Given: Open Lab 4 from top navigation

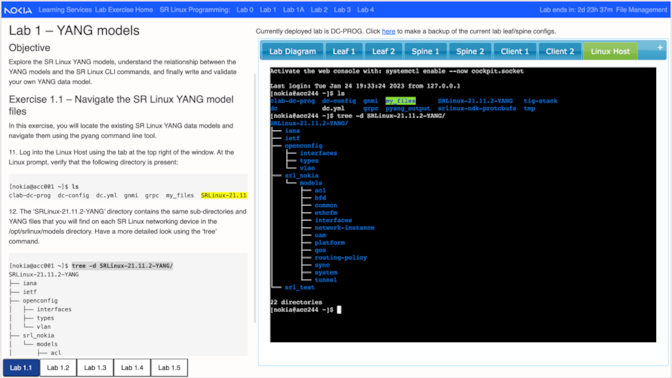Looking at the screenshot, I should tap(366, 10).
